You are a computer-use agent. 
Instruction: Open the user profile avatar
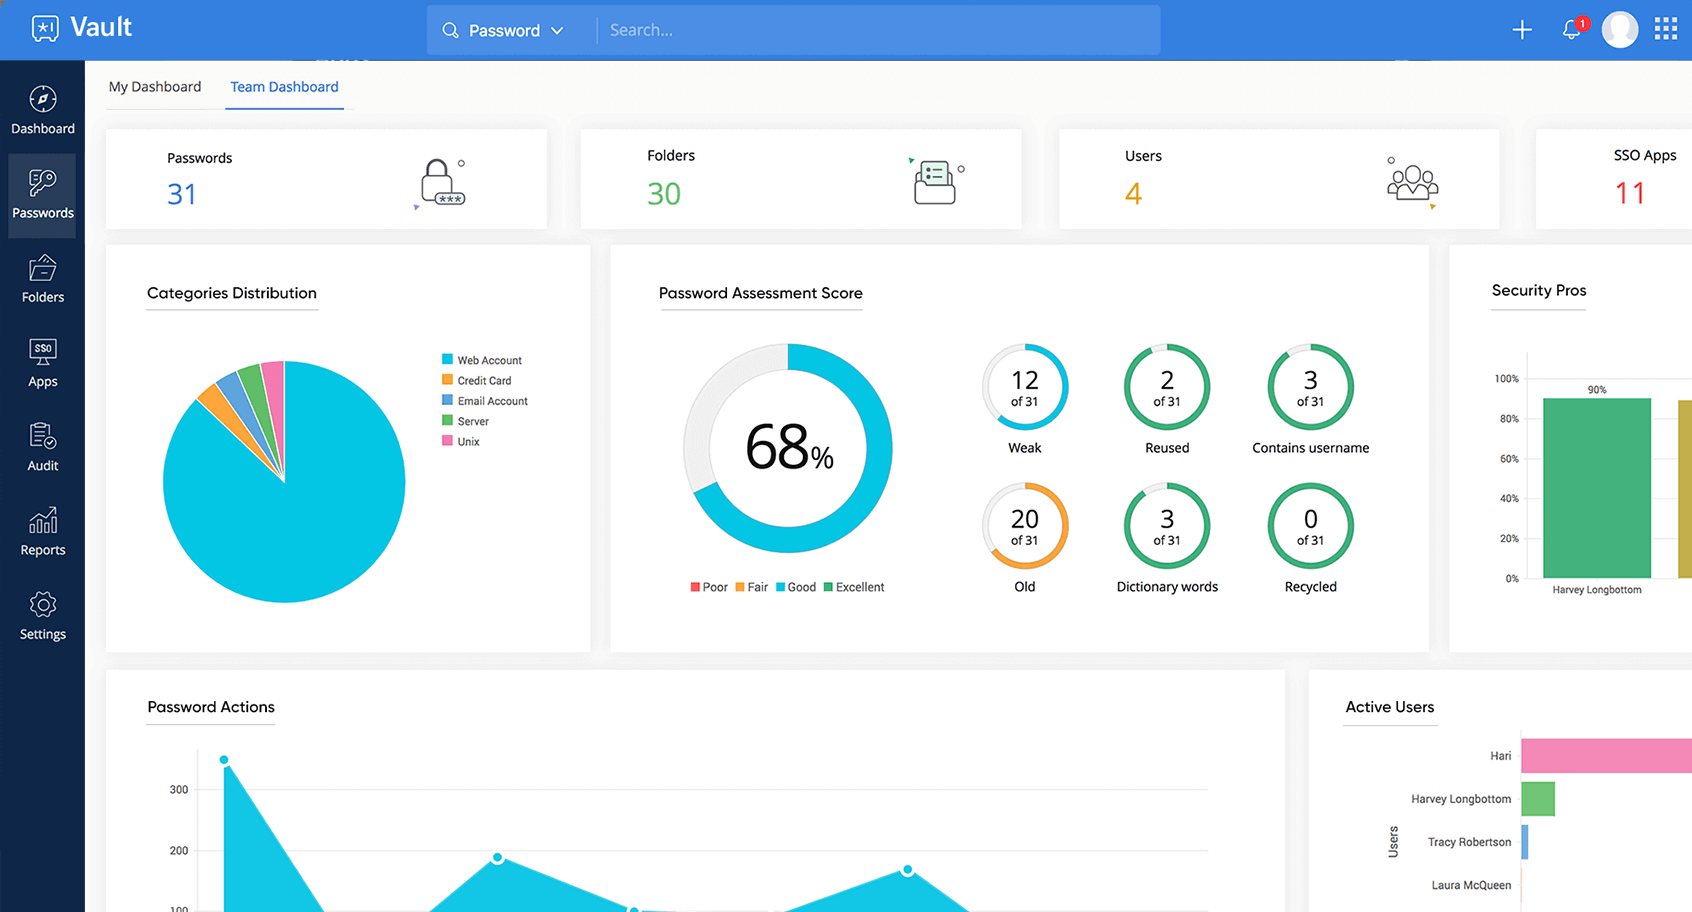click(x=1619, y=30)
